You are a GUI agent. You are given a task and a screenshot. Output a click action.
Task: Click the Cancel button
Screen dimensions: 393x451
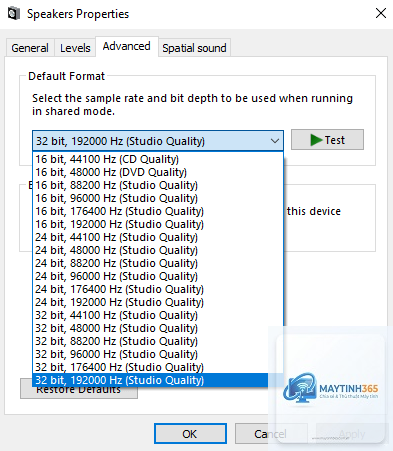(x=271, y=434)
